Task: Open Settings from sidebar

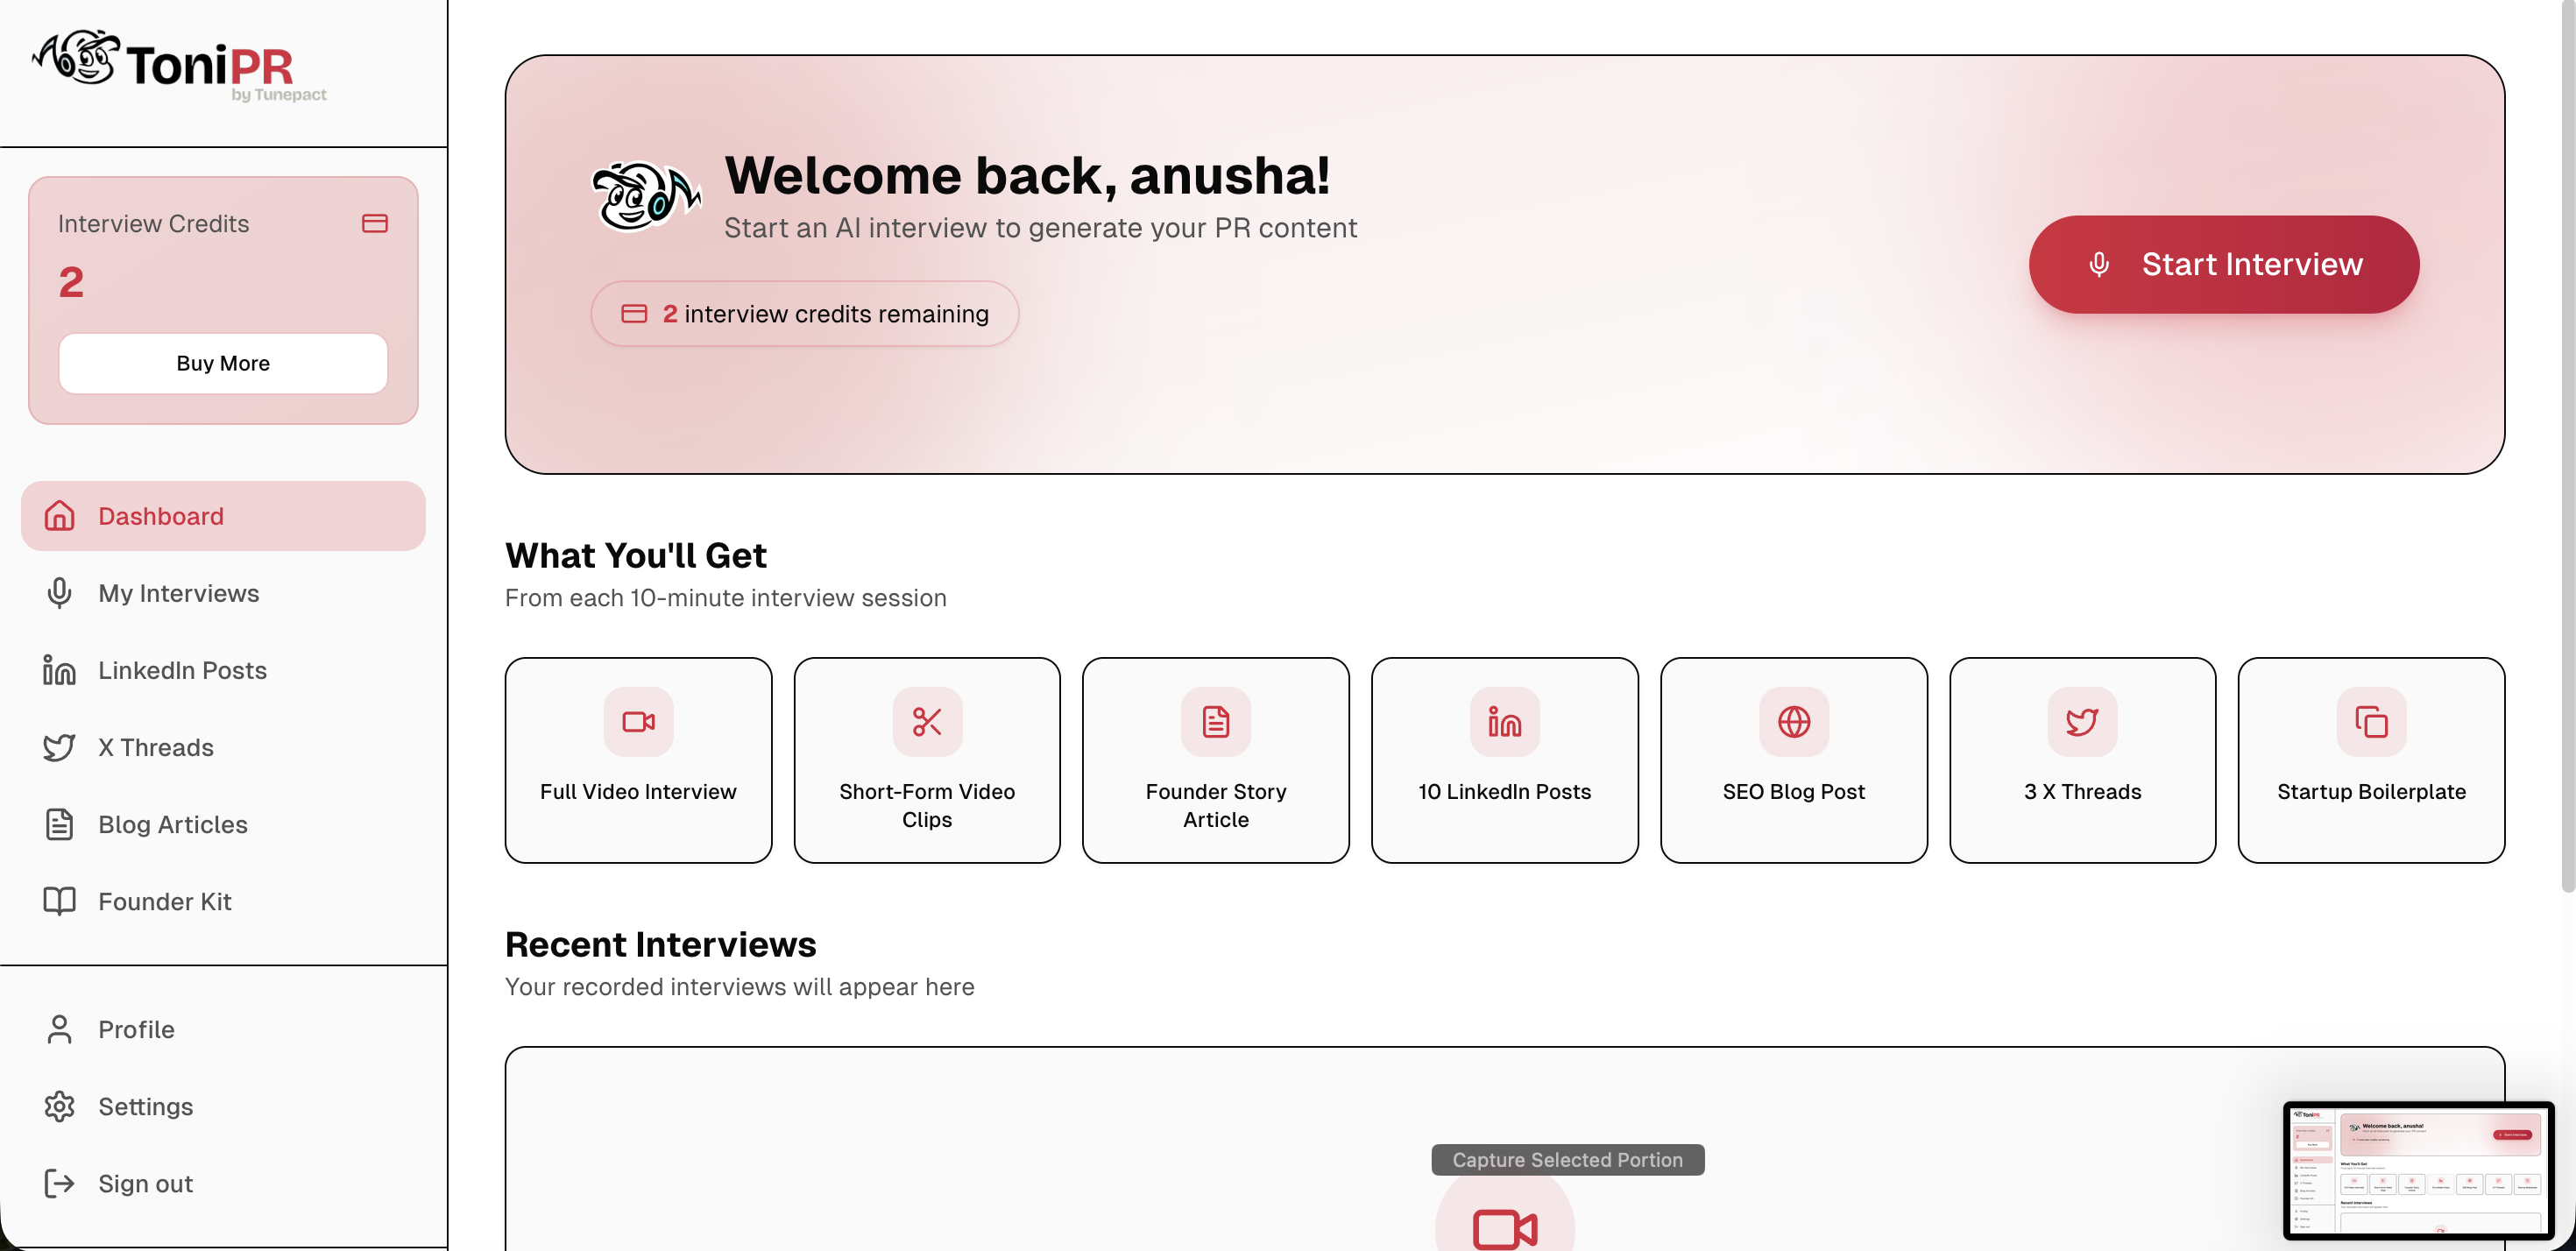Action: [x=223, y=1106]
